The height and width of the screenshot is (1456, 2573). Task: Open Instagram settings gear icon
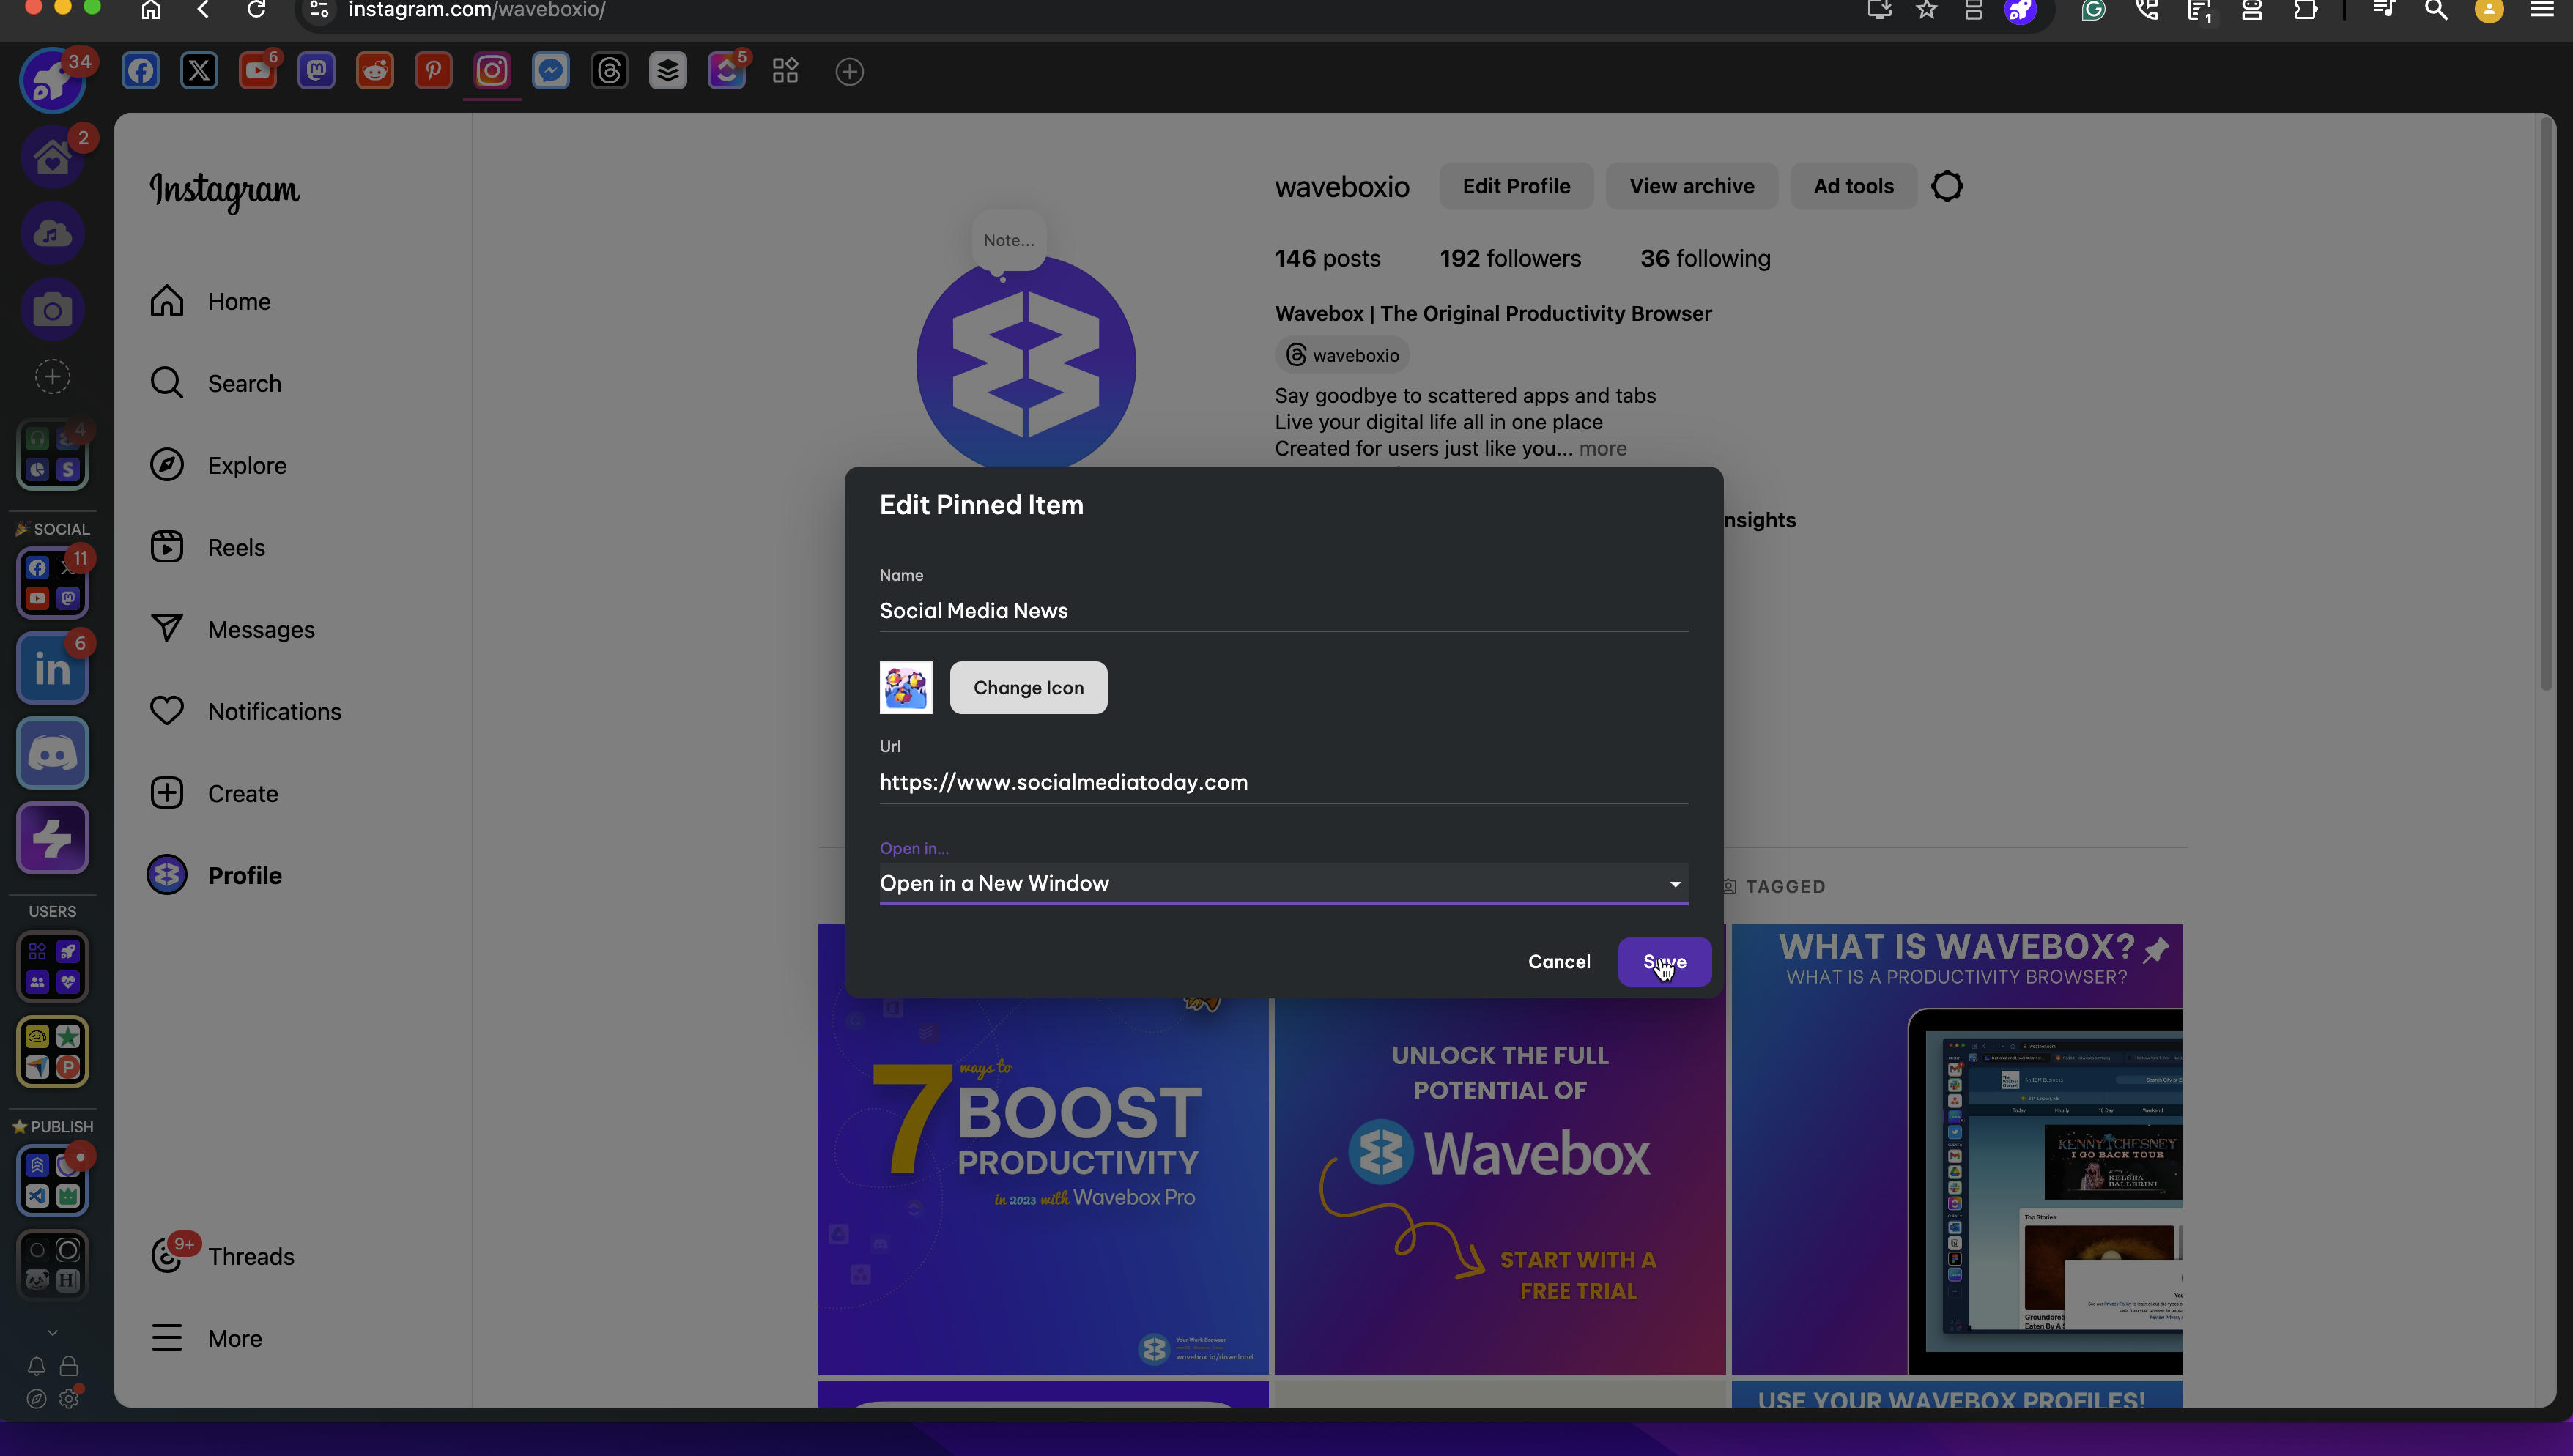1947,186
